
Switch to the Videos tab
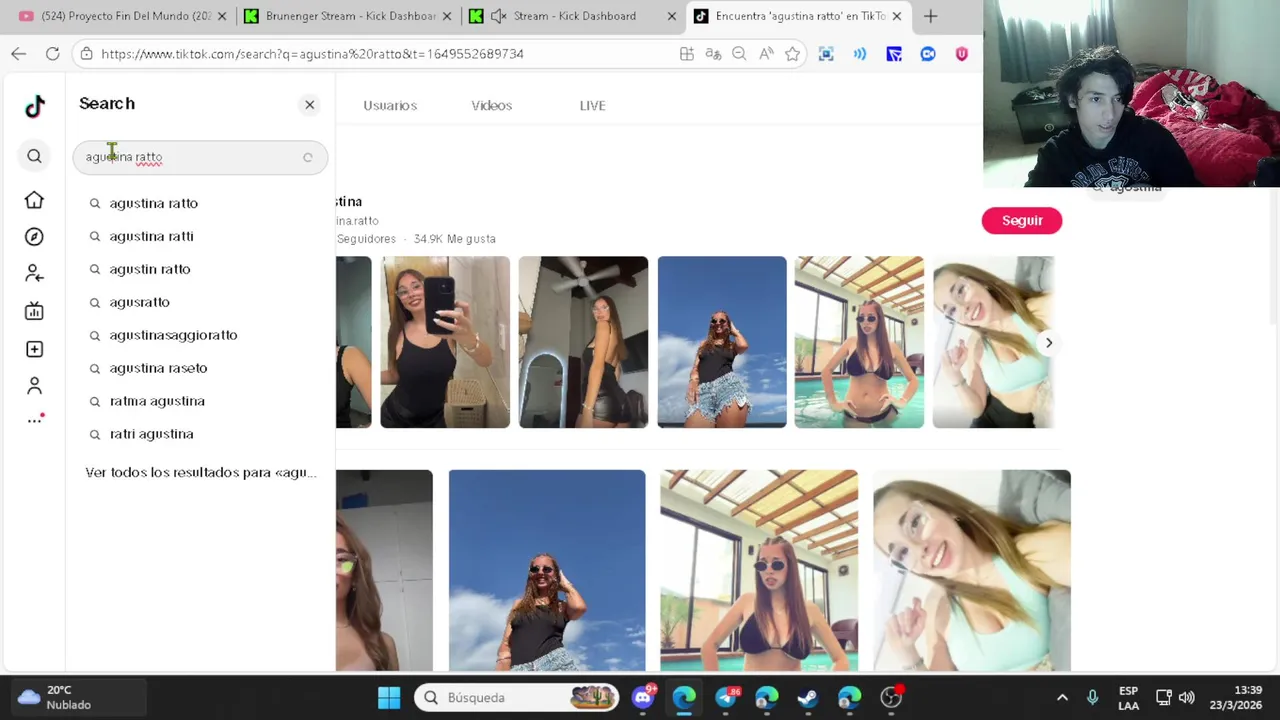491,105
